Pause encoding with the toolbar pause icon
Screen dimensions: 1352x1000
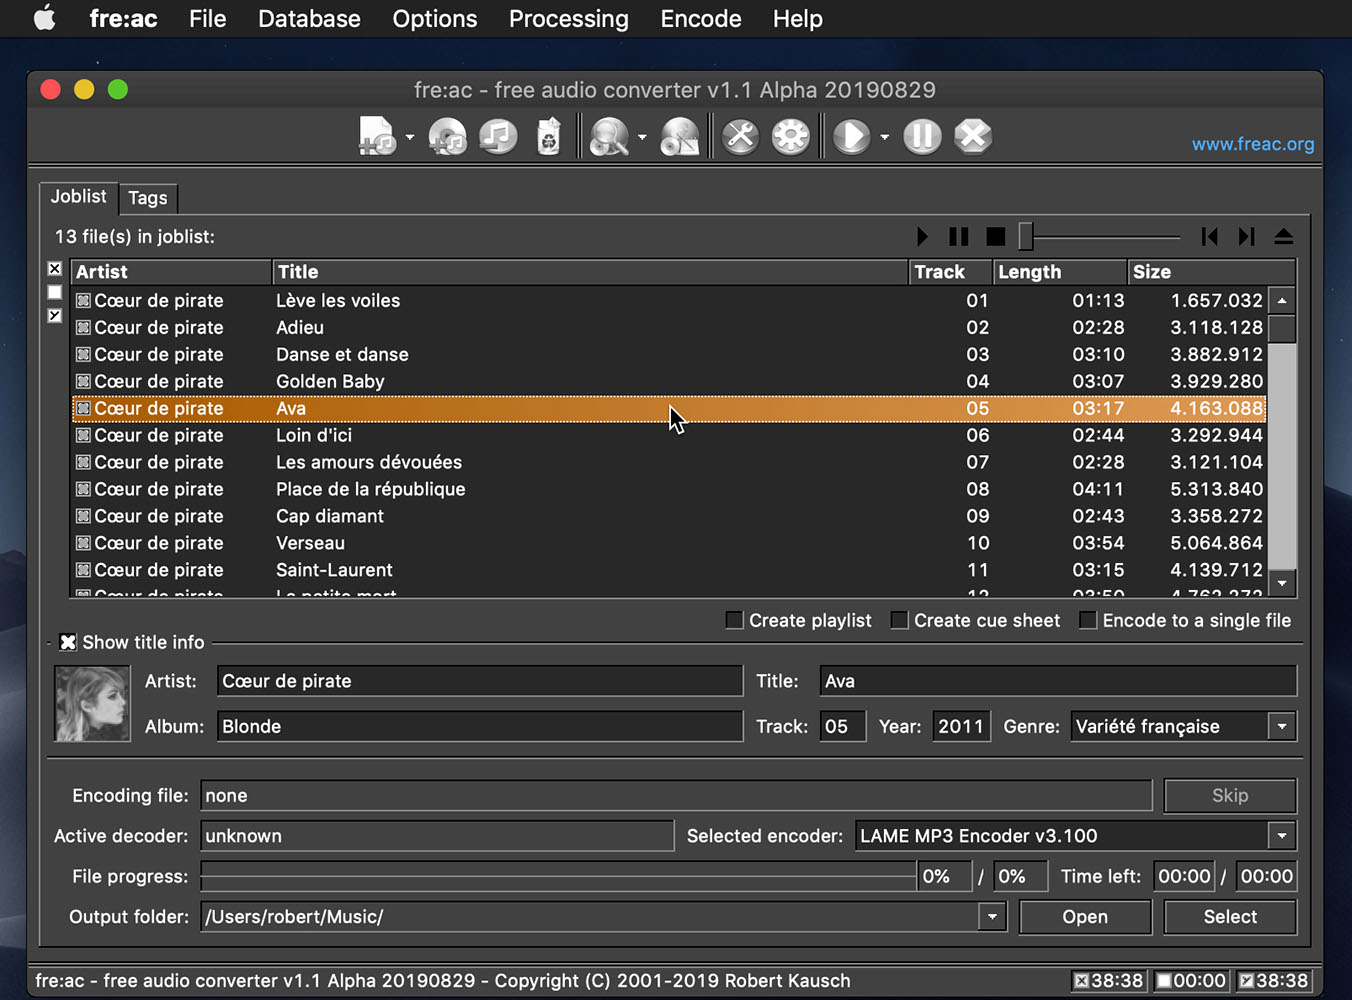pos(922,136)
